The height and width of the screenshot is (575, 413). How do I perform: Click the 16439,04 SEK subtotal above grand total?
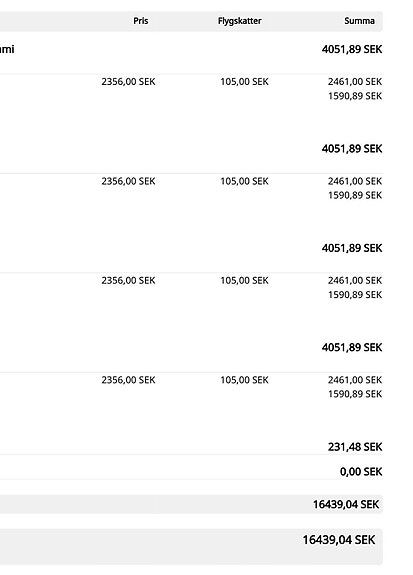point(346,504)
